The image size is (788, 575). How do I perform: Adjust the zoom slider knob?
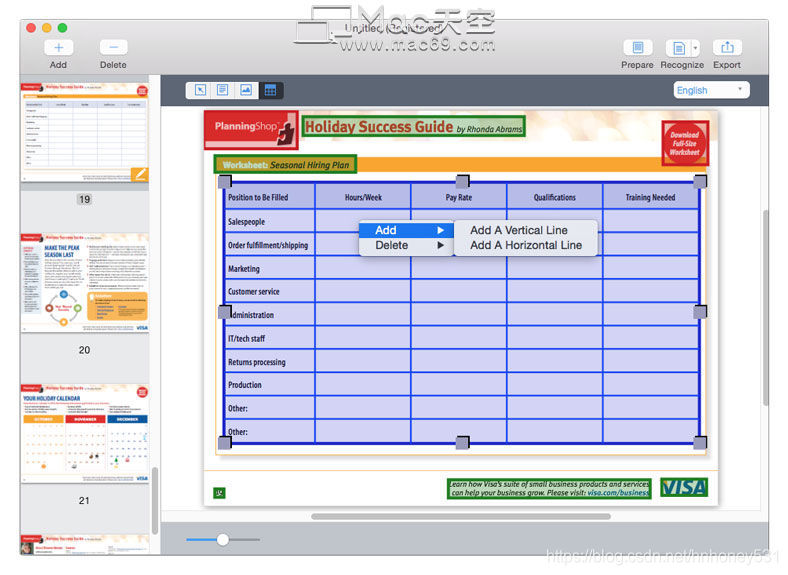(x=223, y=539)
